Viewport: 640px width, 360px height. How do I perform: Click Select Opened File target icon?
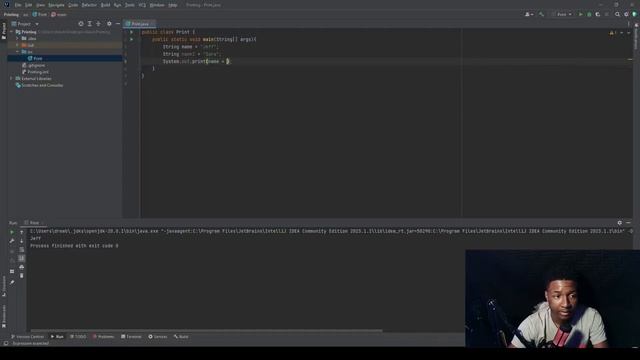coord(81,24)
